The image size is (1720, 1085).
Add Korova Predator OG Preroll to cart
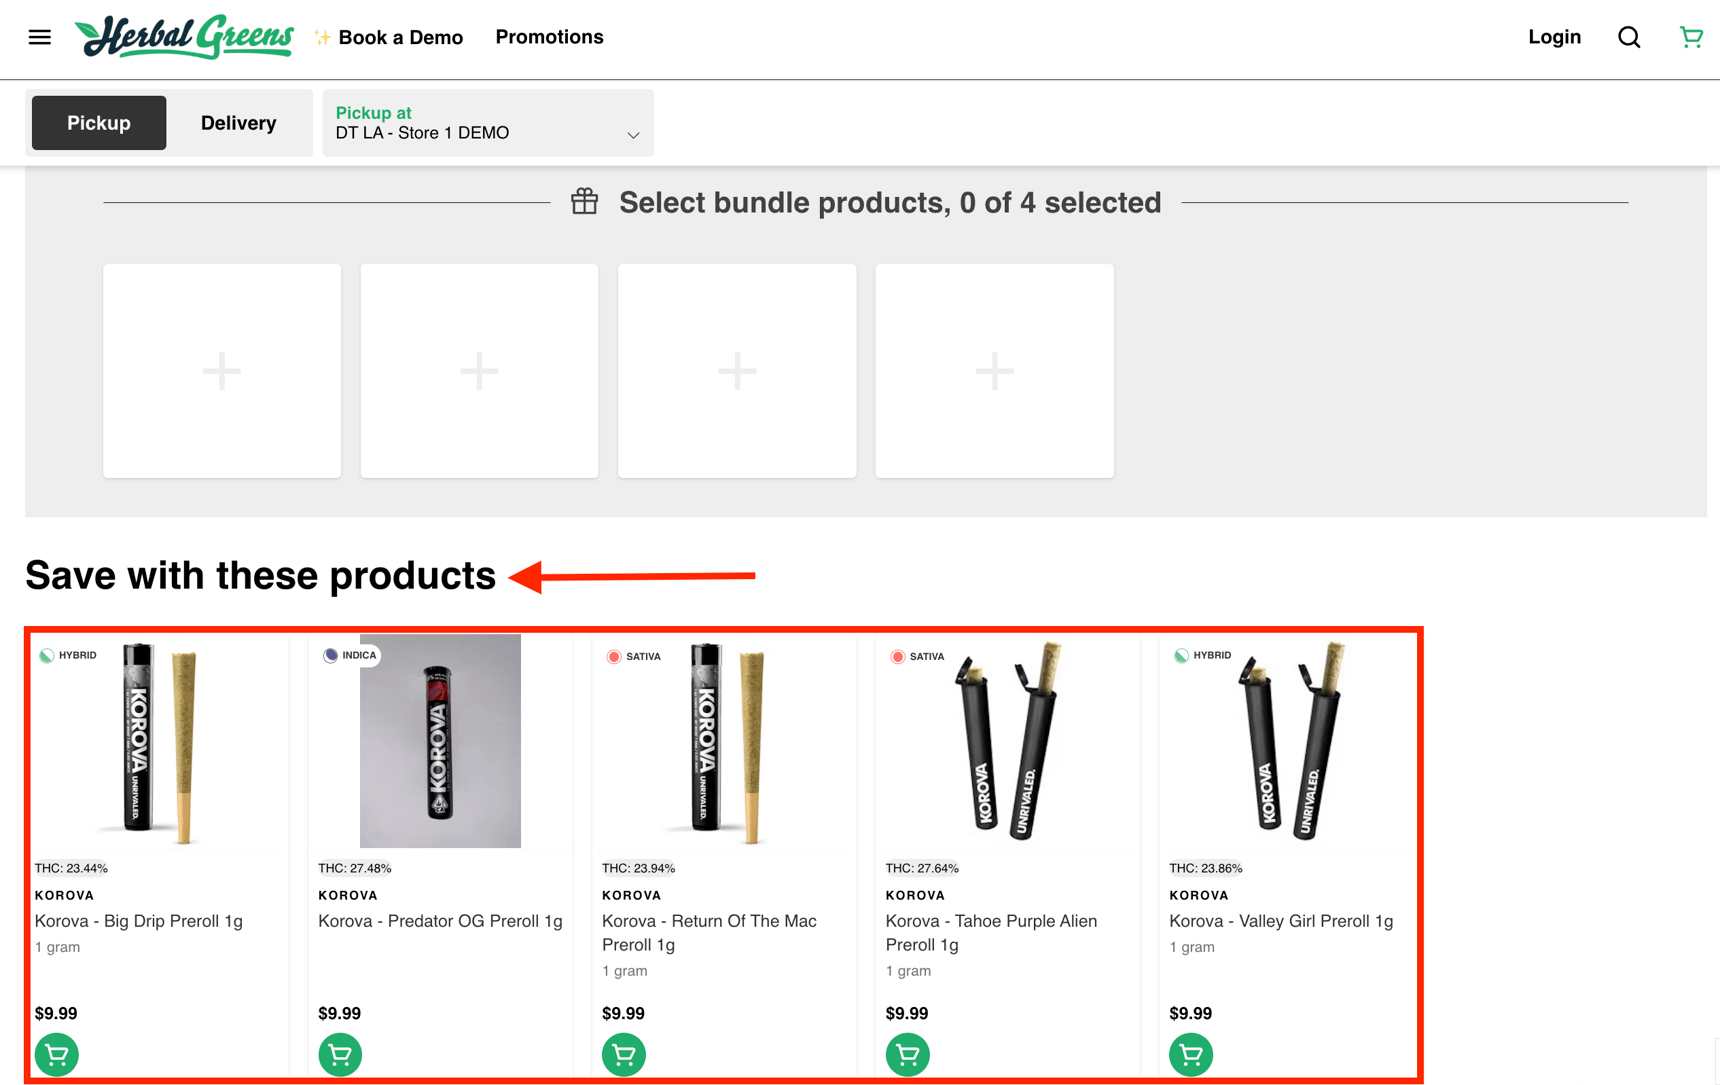pyautogui.click(x=340, y=1054)
